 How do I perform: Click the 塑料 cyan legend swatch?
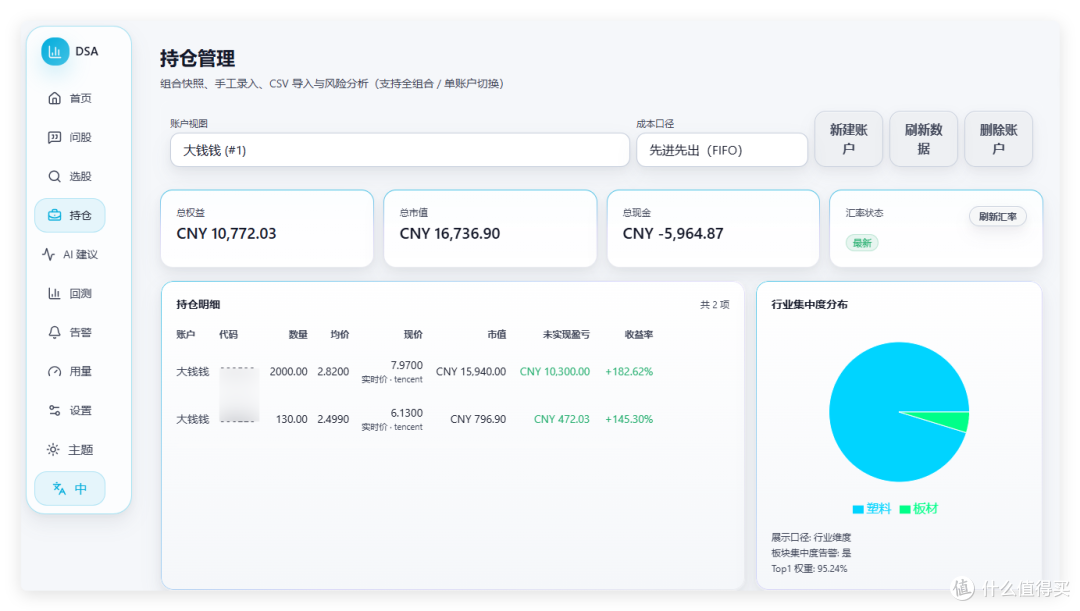tap(858, 509)
